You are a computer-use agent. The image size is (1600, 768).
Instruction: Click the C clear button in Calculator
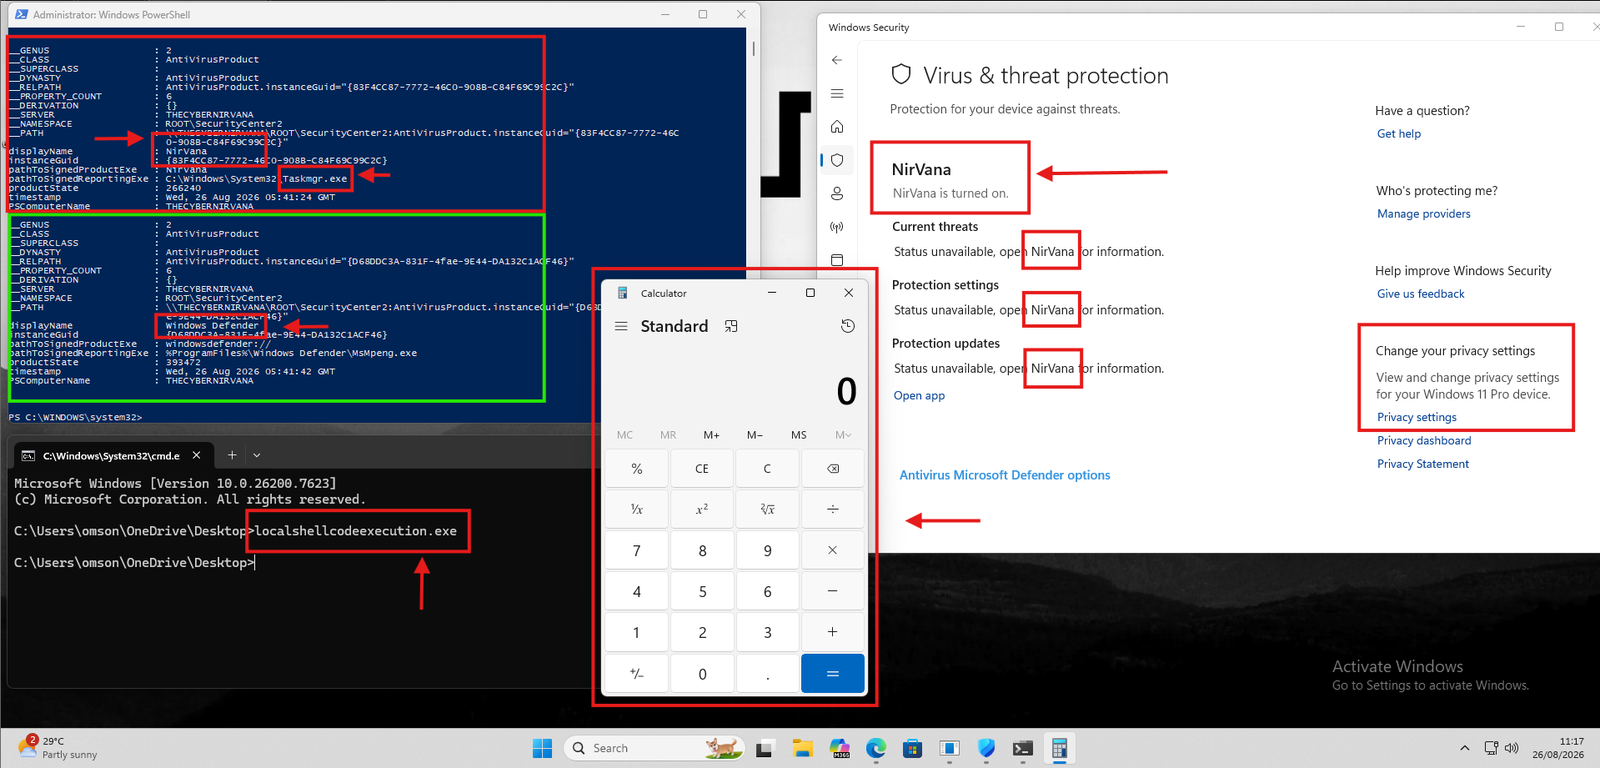click(767, 468)
